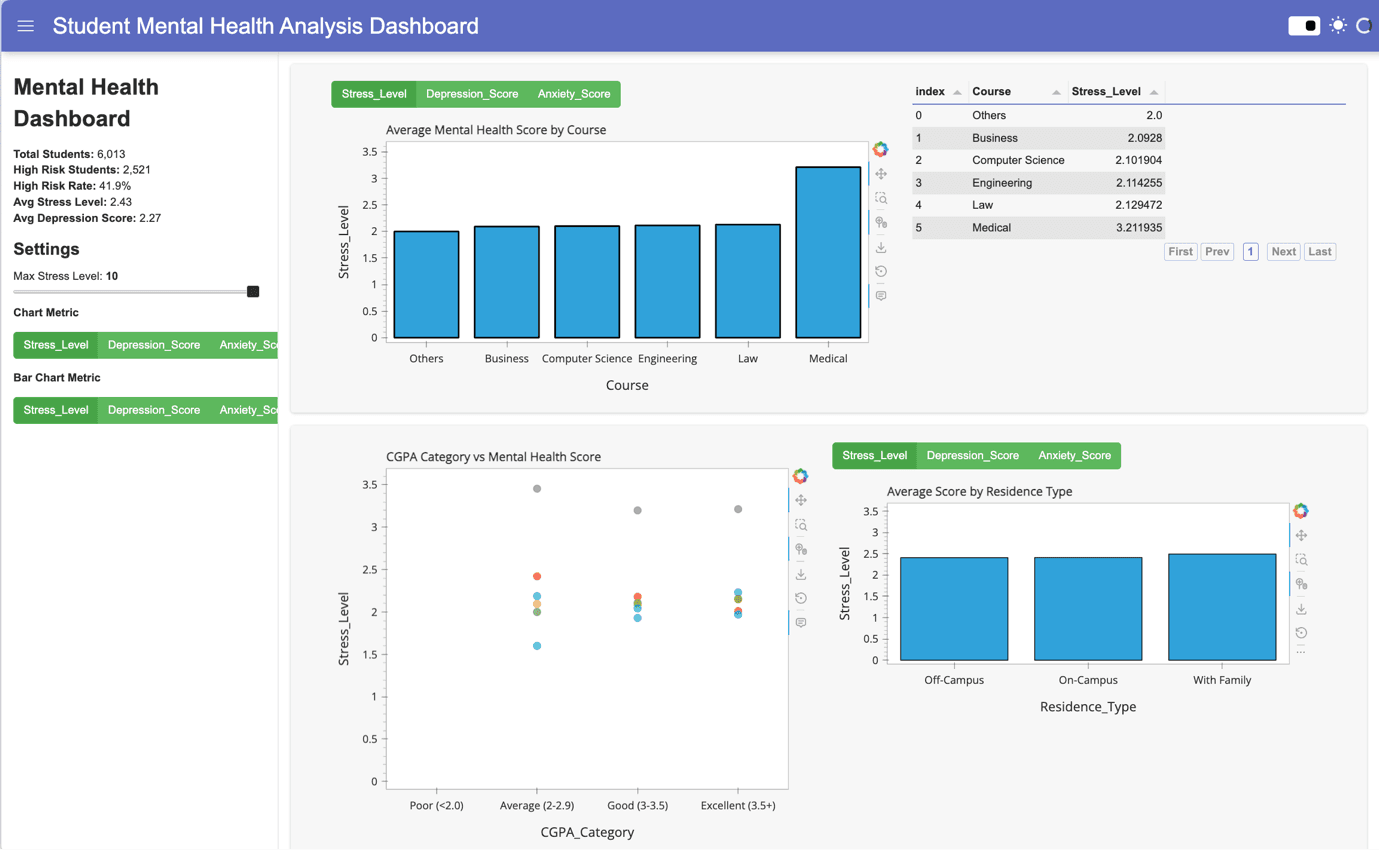Screen dimensions: 1384x852
Task: Enable Wheel Zoom on the CGPA scatter plot
Action: 804,550
